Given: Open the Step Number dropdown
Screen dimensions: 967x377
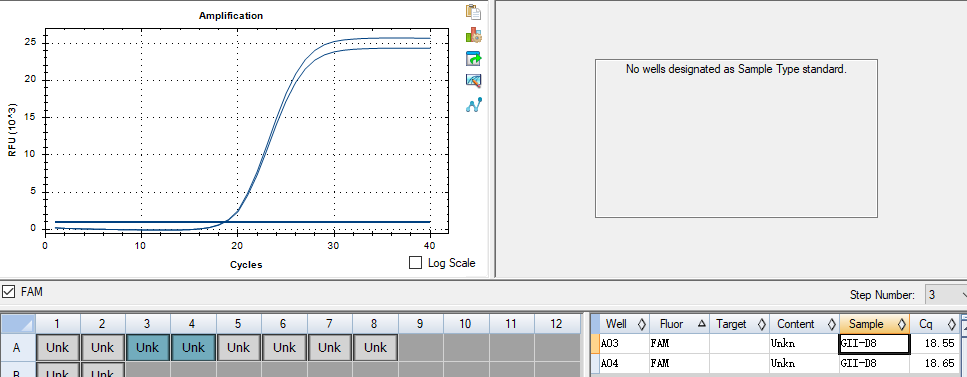Looking at the screenshot, I should coord(945,295).
